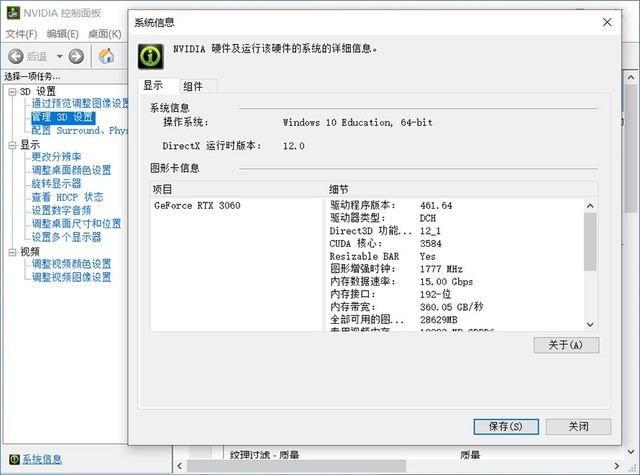The width and height of the screenshot is (640, 475).
Task: Select 调整桌面尺寸和位置 in tree
Action: tap(76, 224)
